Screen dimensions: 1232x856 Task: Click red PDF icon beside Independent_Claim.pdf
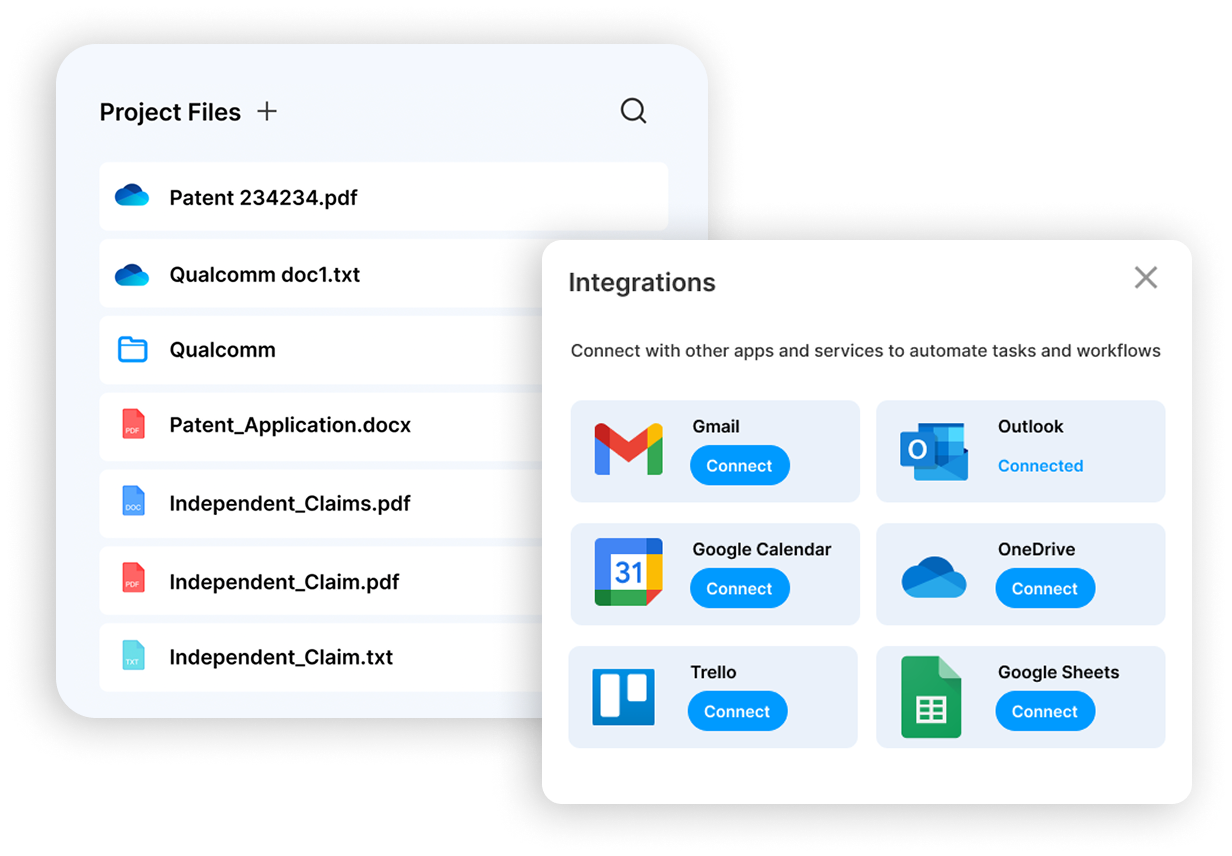133,578
